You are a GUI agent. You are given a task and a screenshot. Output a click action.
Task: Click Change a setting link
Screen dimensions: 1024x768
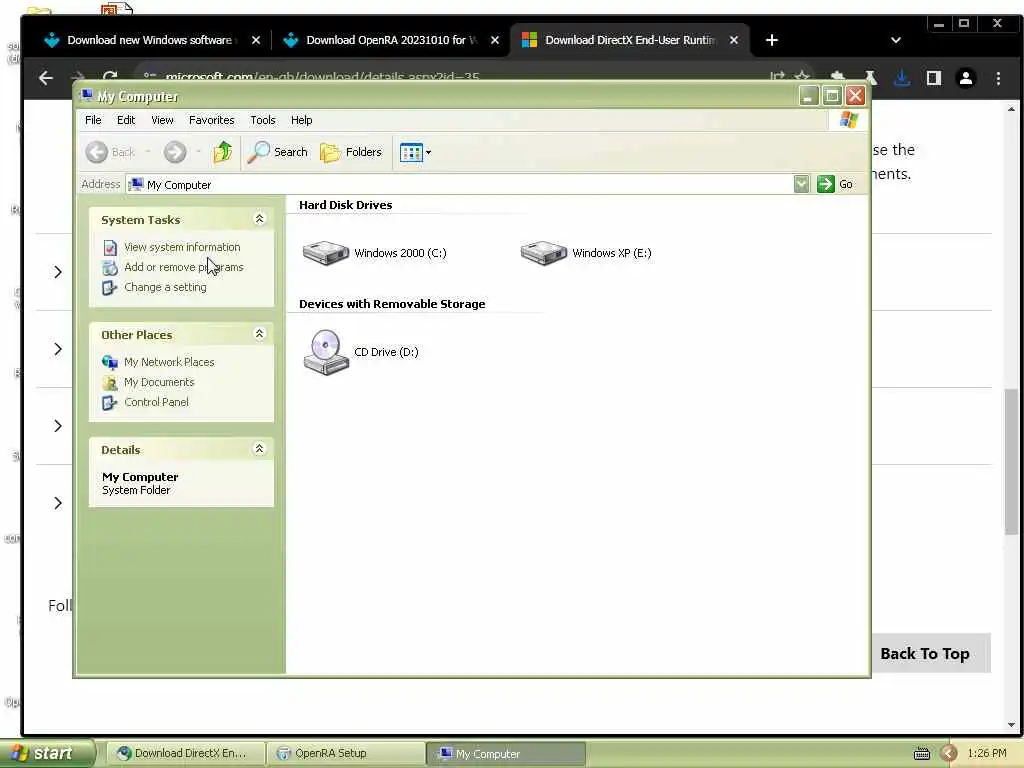pyautogui.click(x=165, y=287)
